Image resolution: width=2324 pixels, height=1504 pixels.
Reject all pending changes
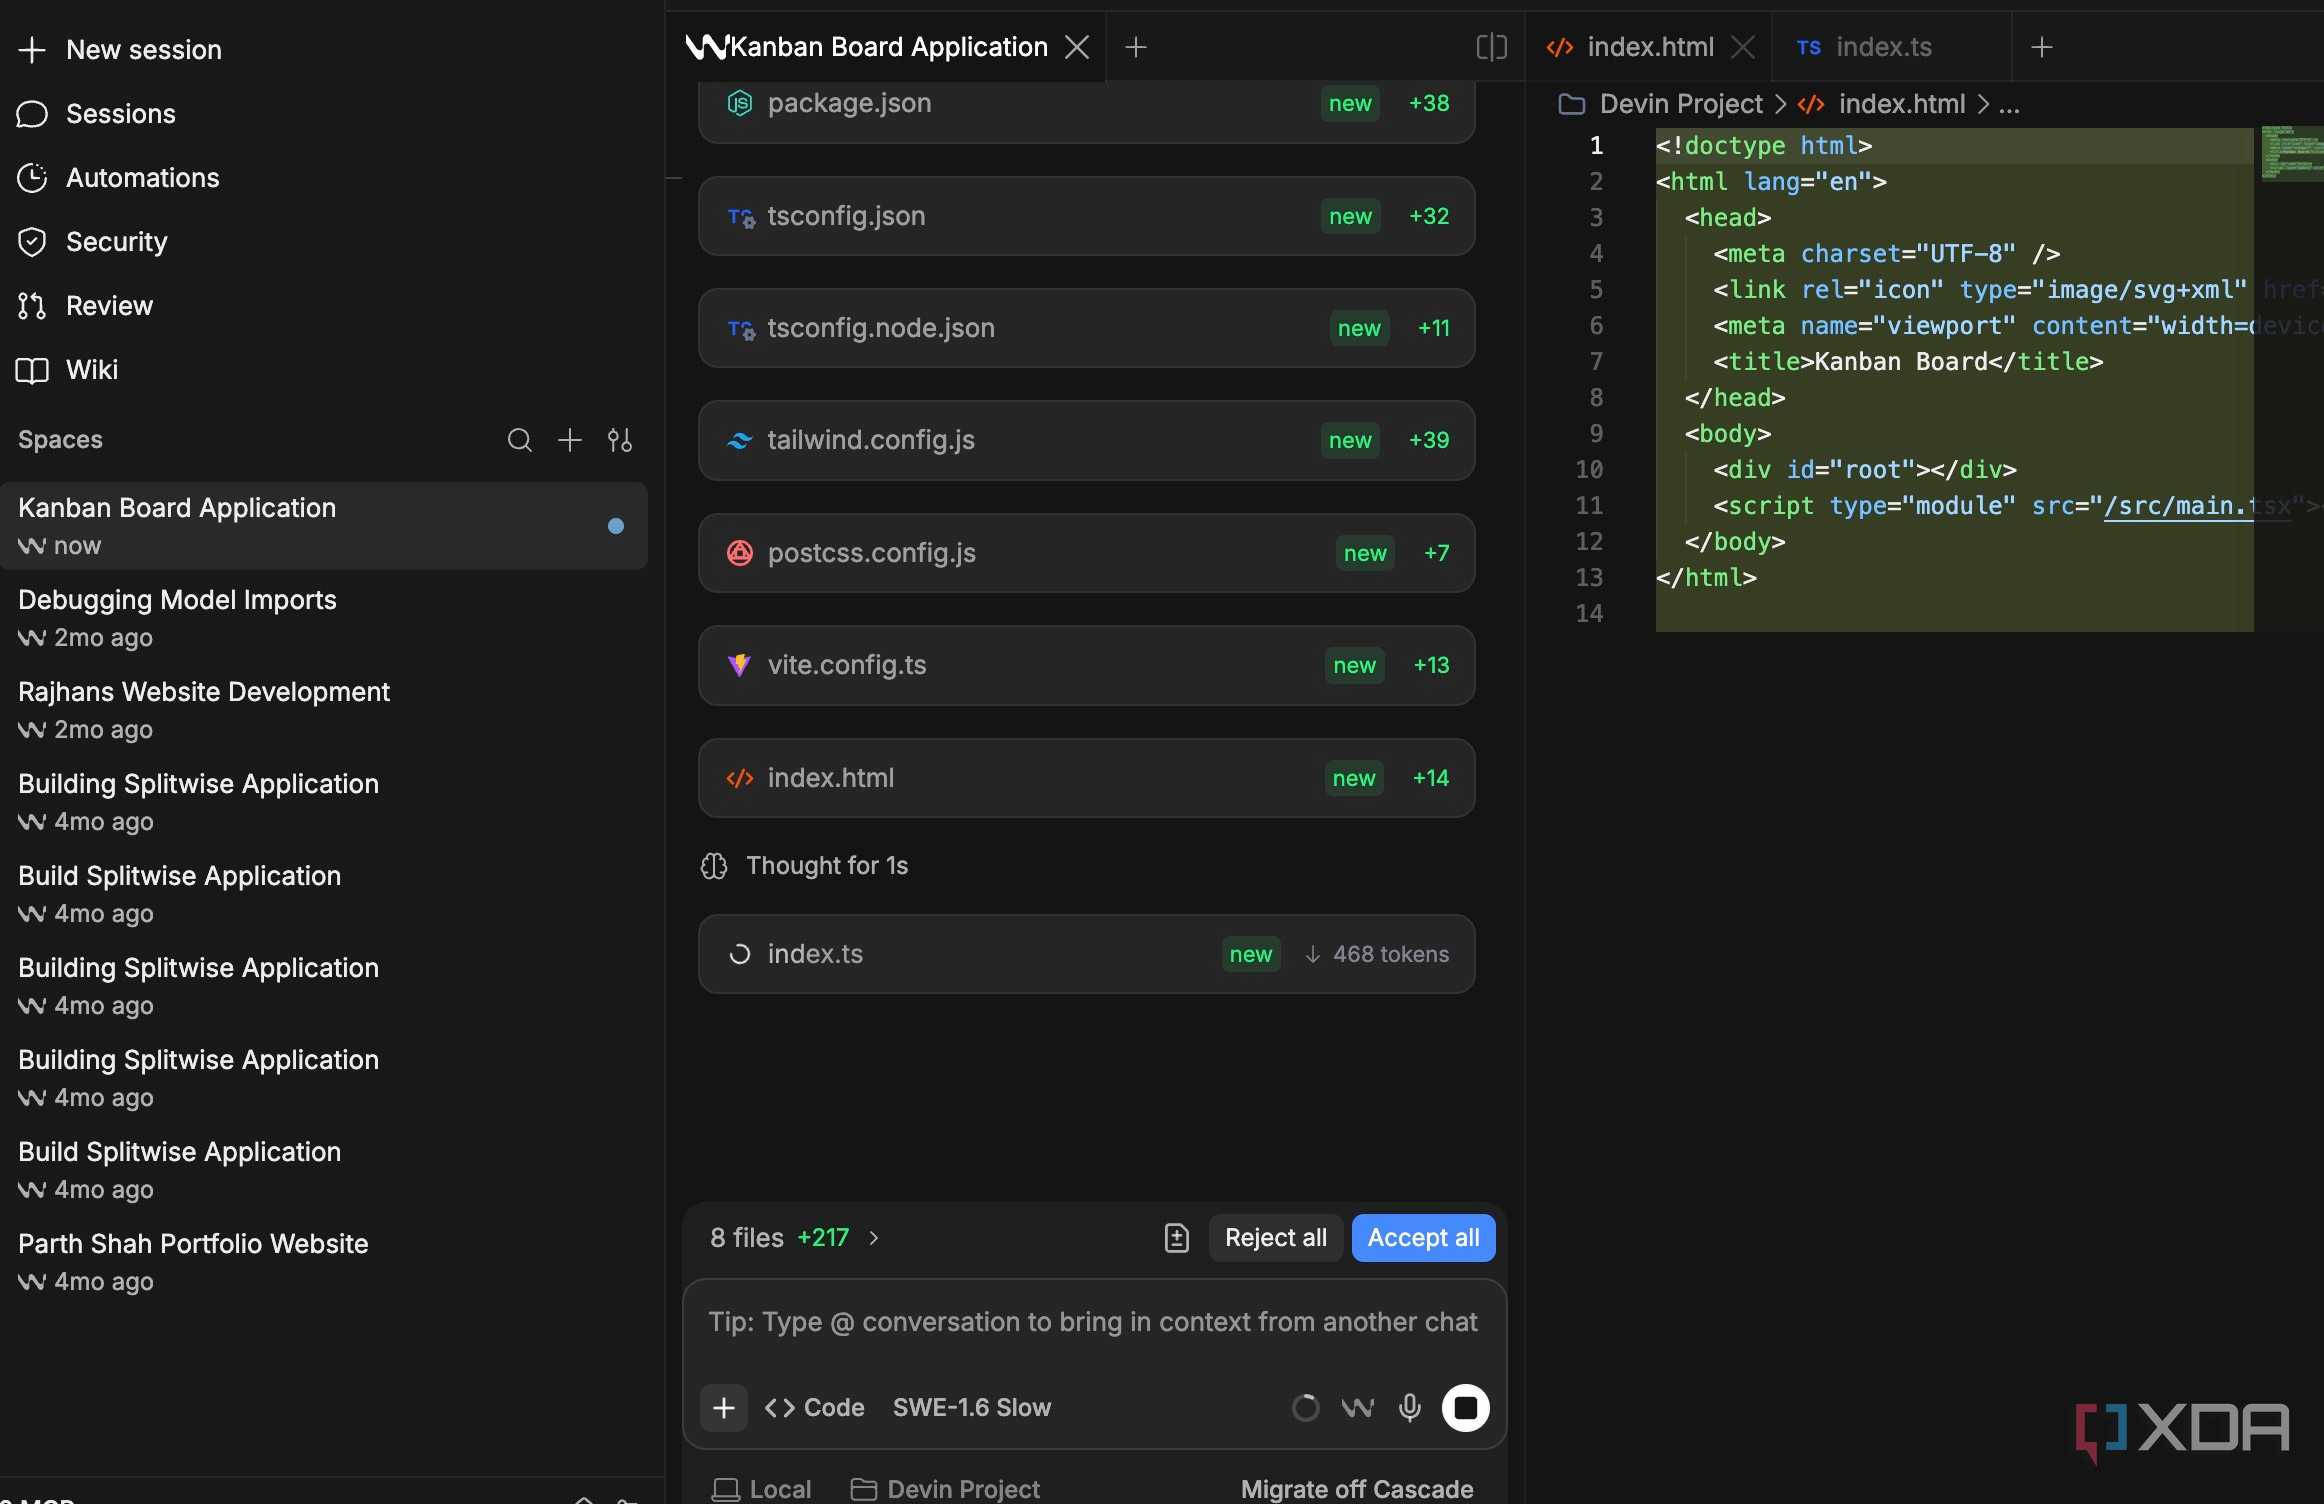point(1276,1238)
